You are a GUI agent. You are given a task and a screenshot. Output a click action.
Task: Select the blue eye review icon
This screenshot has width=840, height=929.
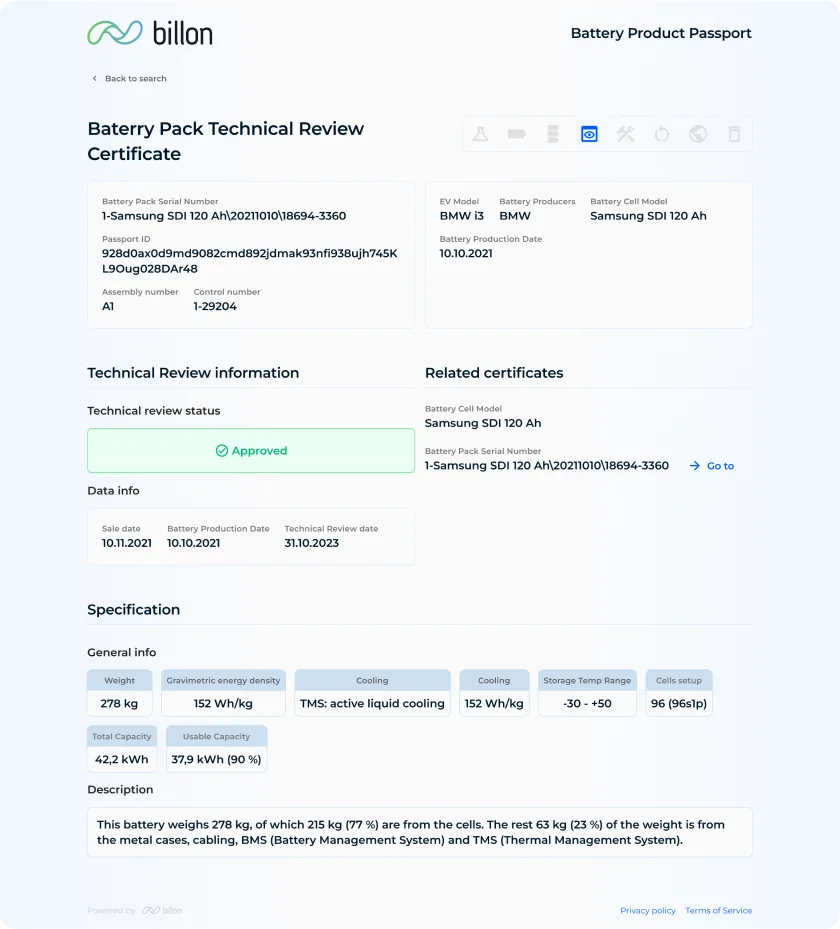point(589,134)
